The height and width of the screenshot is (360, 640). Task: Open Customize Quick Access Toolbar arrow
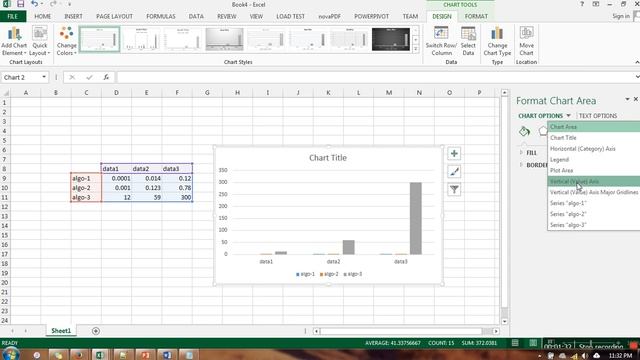[69, 4]
